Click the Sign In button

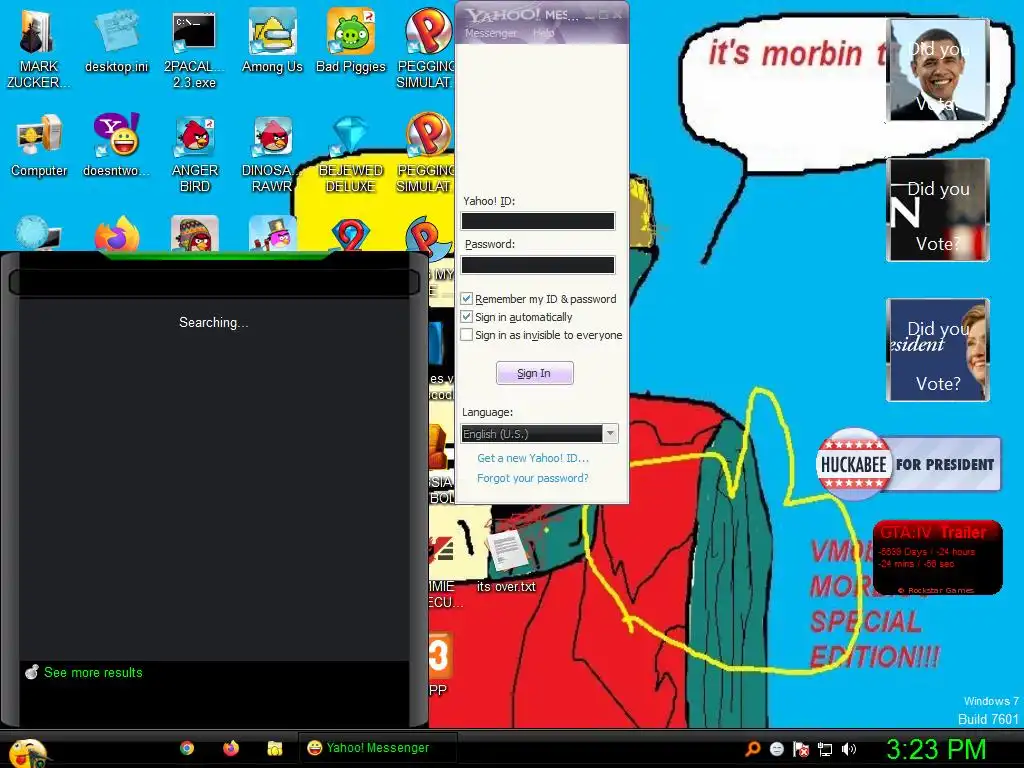click(x=534, y=373)
